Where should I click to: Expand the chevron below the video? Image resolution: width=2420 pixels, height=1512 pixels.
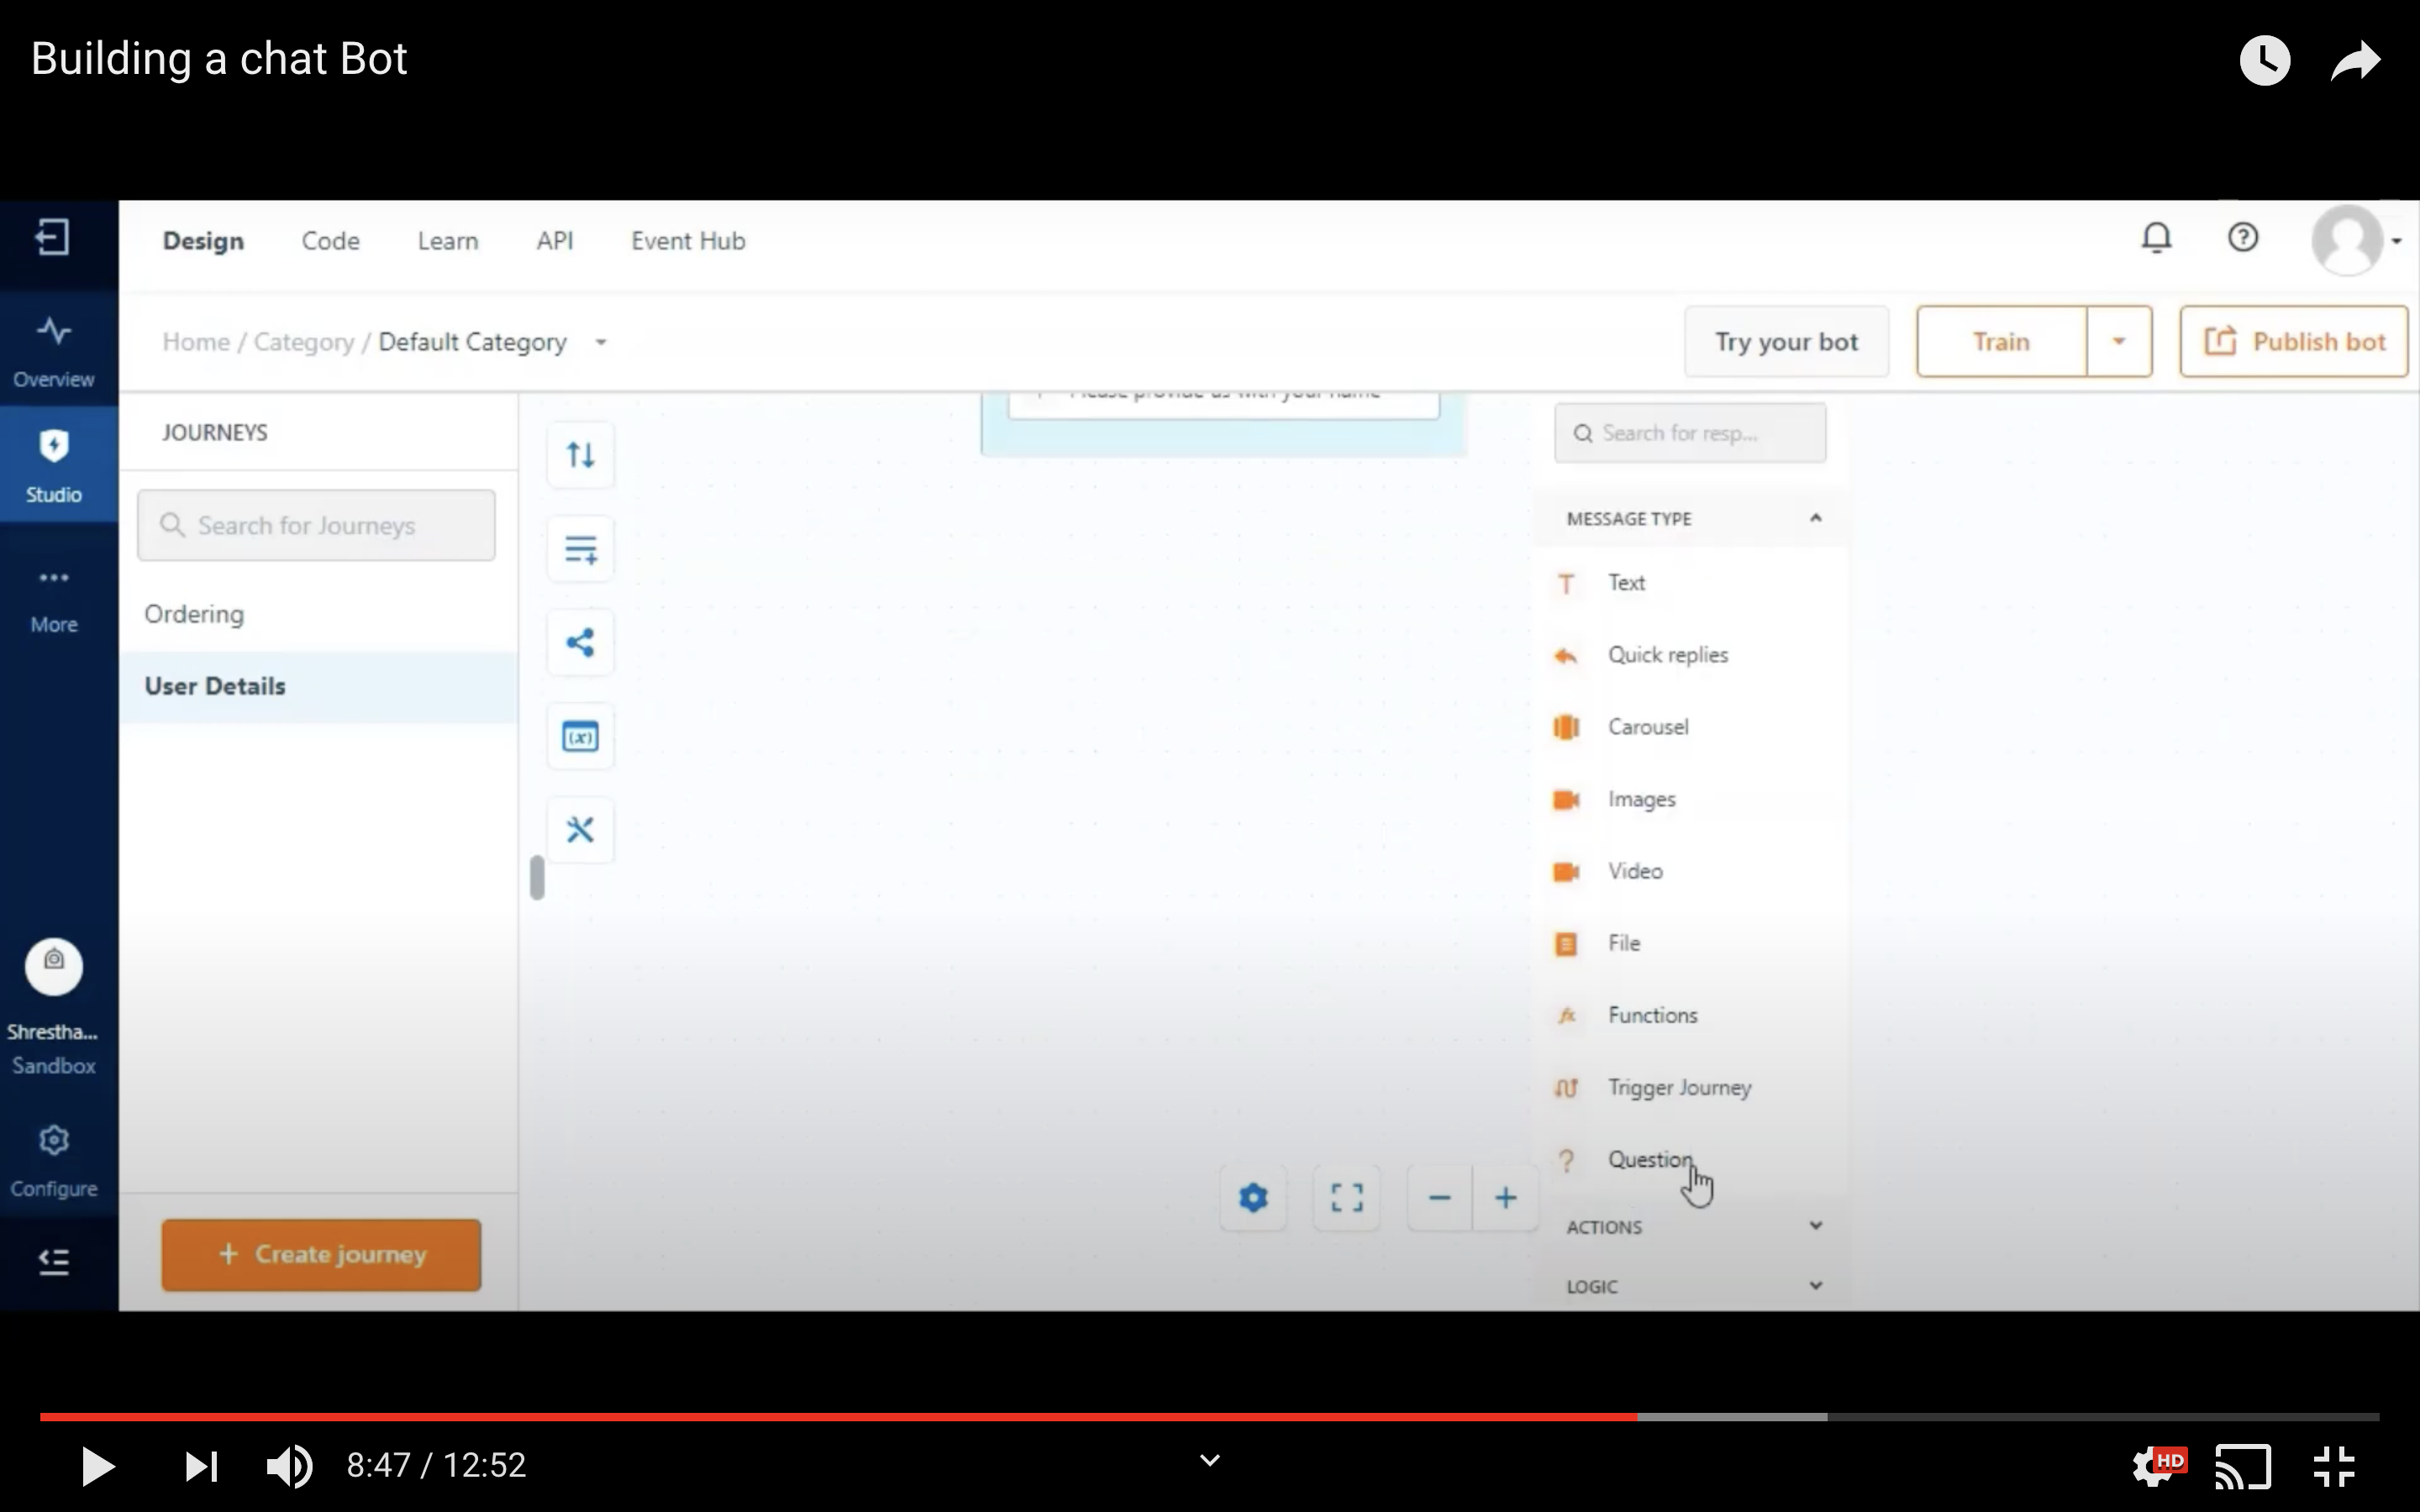coord(1209,1461)
